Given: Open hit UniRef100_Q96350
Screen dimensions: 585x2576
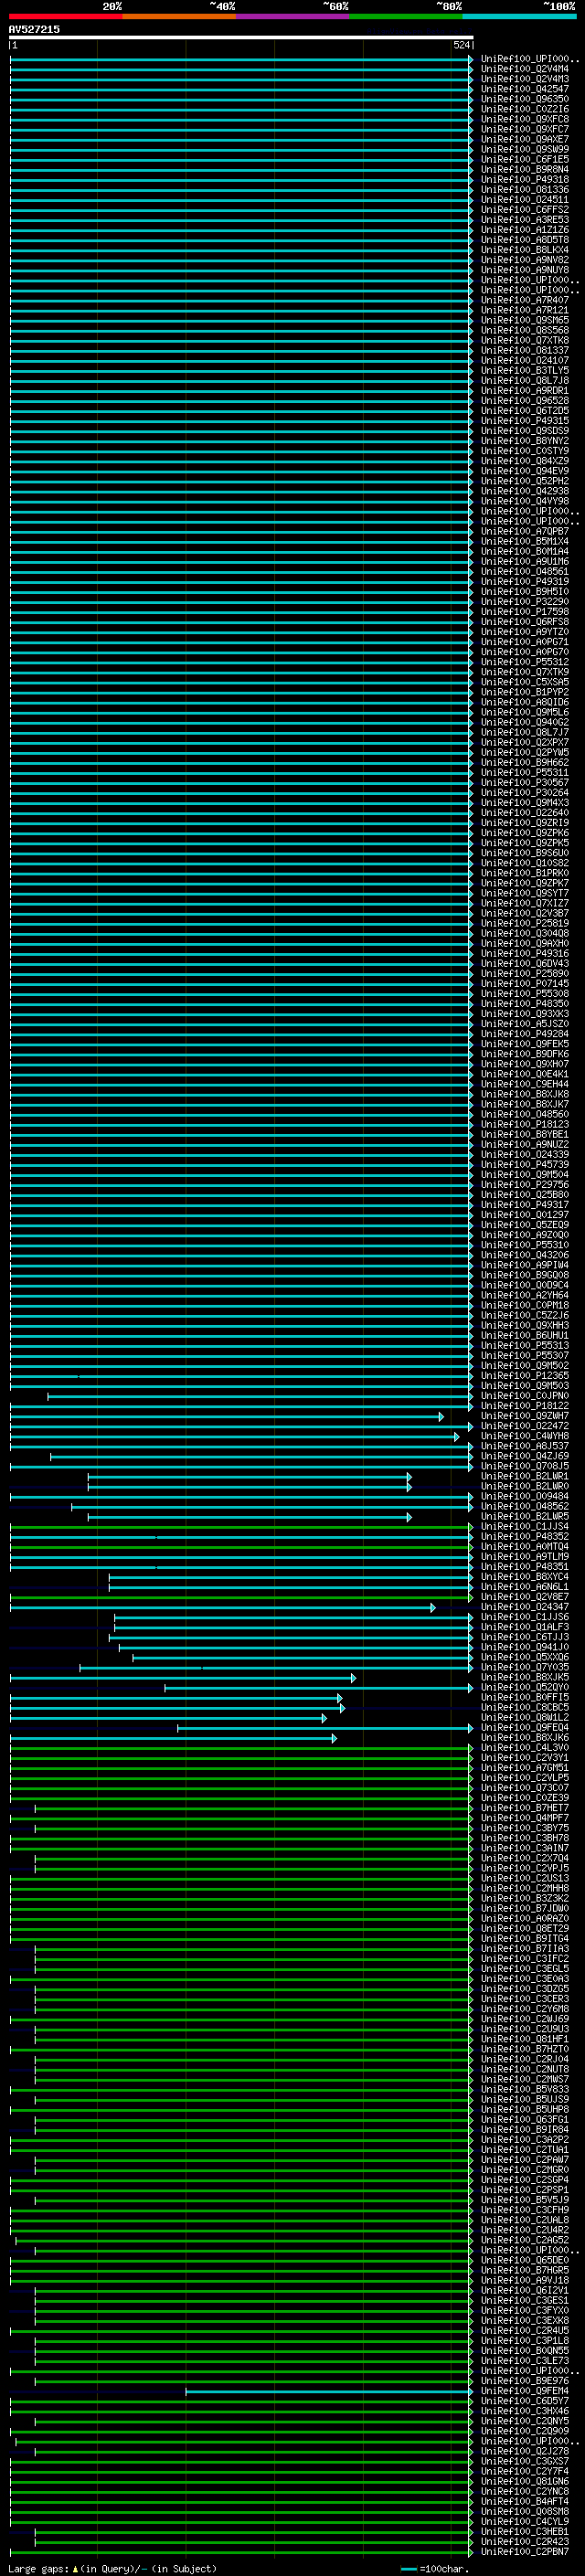Looking at the screenshot, I should (x=525, y=99).
